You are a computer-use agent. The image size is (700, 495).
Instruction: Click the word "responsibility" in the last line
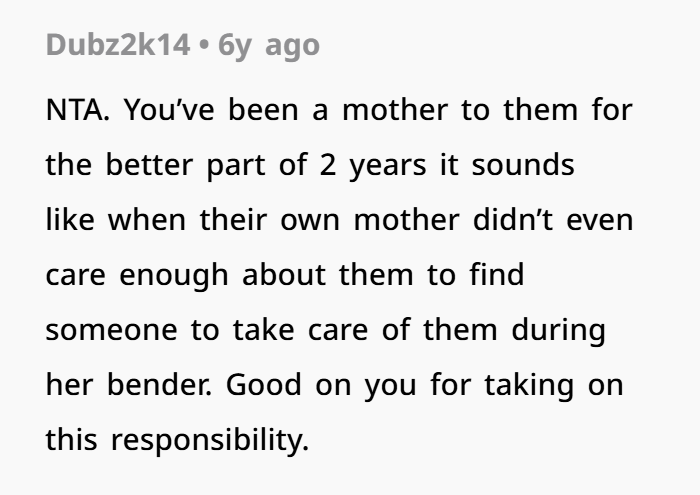click(203, 439)
